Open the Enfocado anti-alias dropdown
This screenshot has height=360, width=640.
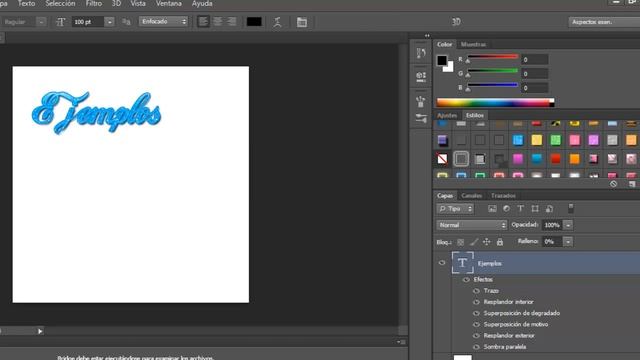pyautogui.click(x=163, y=21)
